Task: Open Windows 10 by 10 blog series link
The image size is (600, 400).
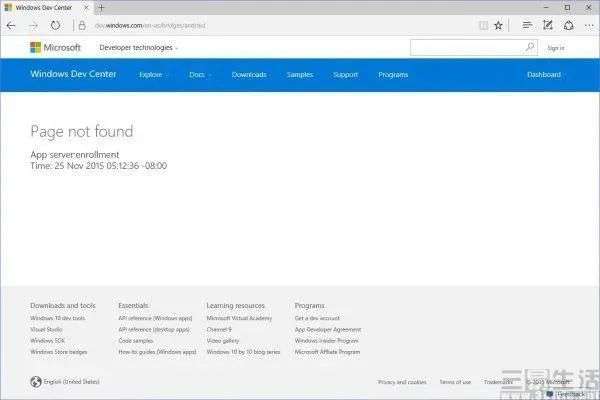Action: 243,352
